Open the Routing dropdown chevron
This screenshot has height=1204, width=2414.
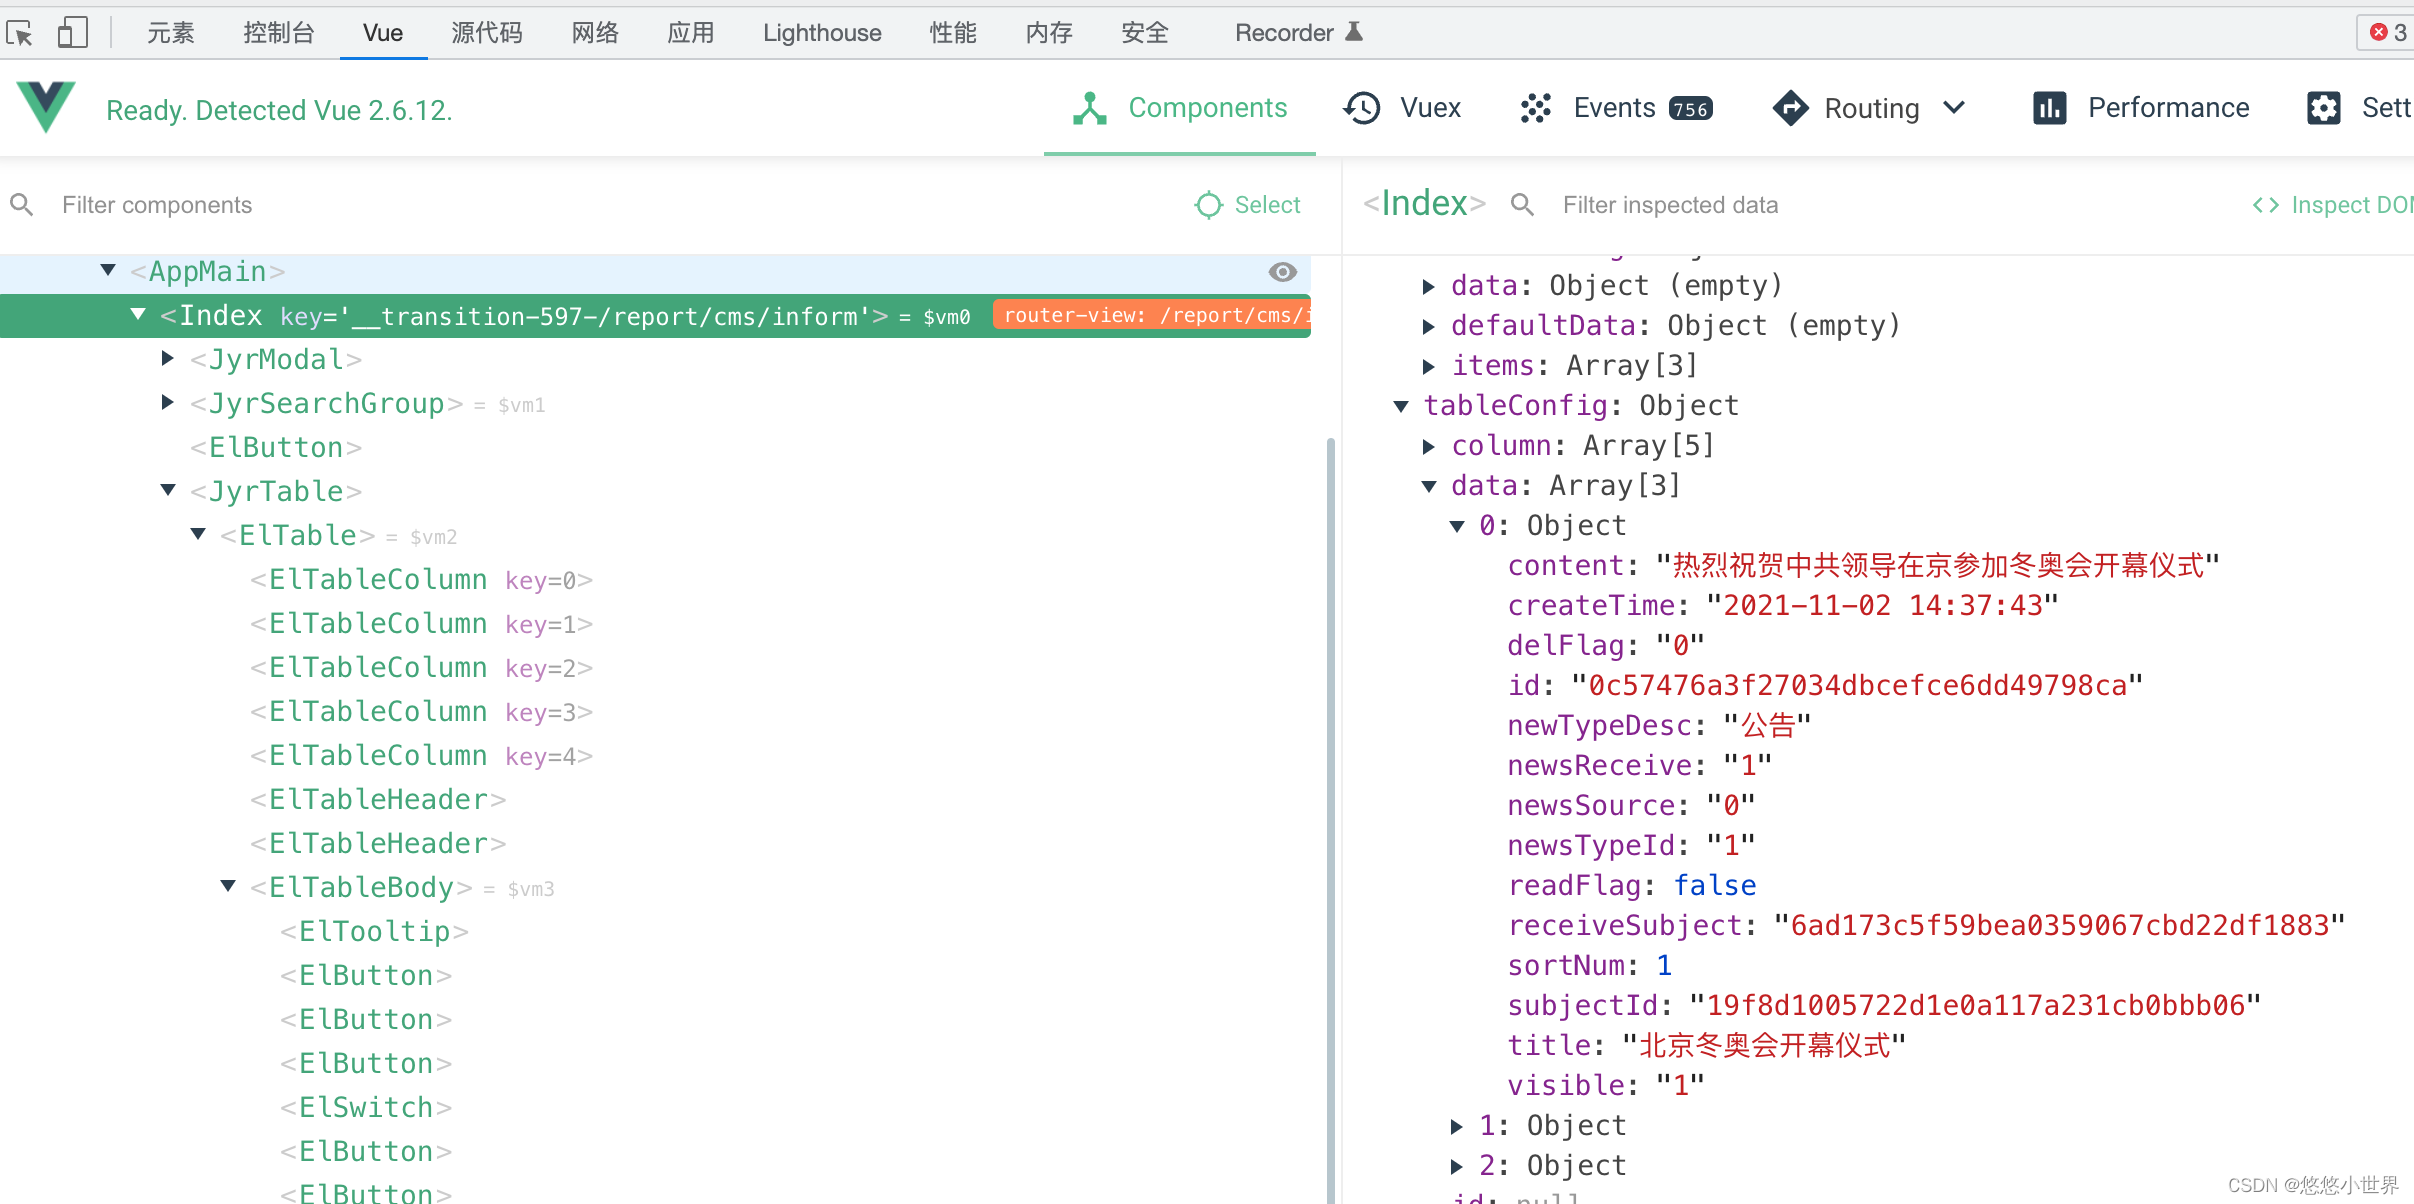1955,108
